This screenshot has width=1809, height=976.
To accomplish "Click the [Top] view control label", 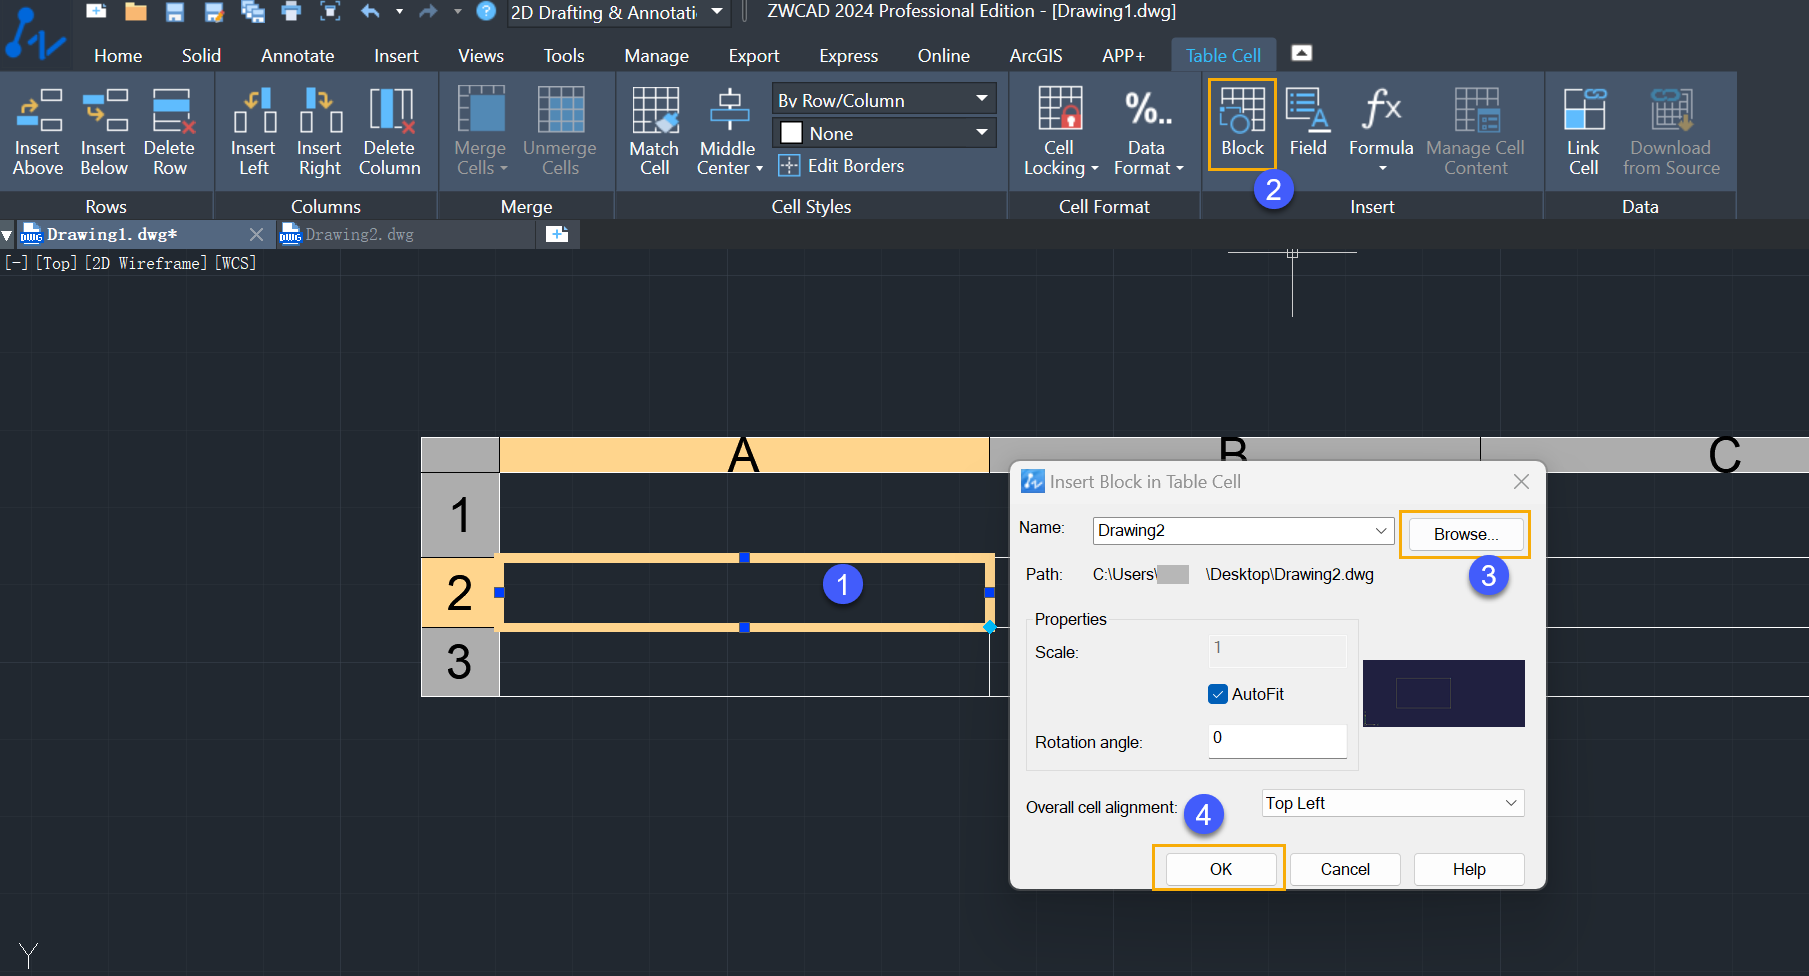I will click(x=56, y=263).
